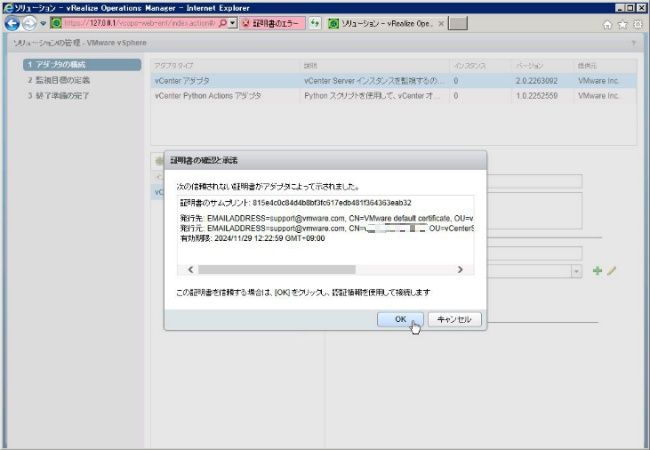Click the address bar URL field
Image resolution: width=650 pixels, height=450 pixels.
139,23
